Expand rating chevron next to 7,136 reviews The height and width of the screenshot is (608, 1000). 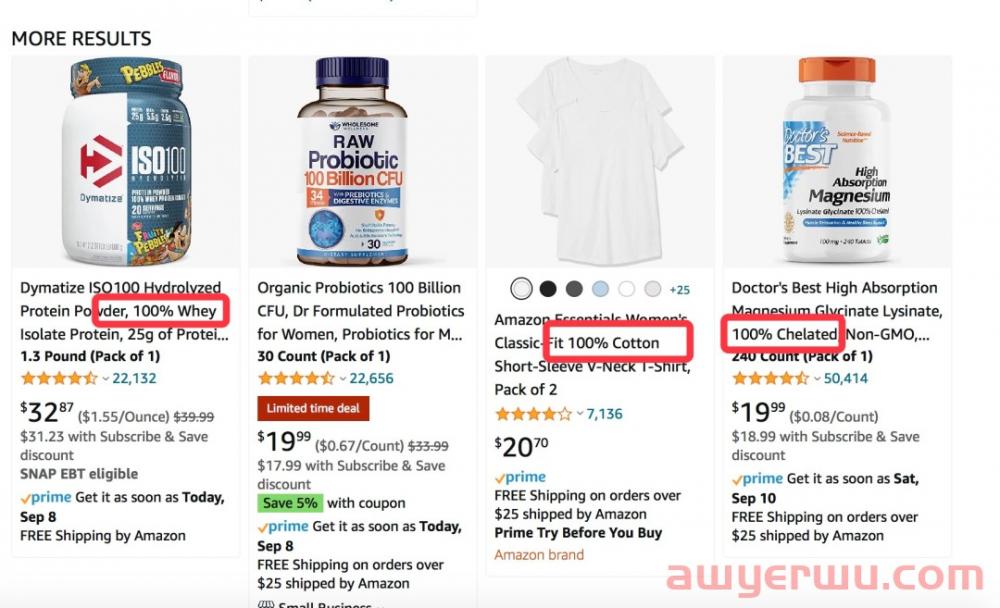tap(580, 414)
